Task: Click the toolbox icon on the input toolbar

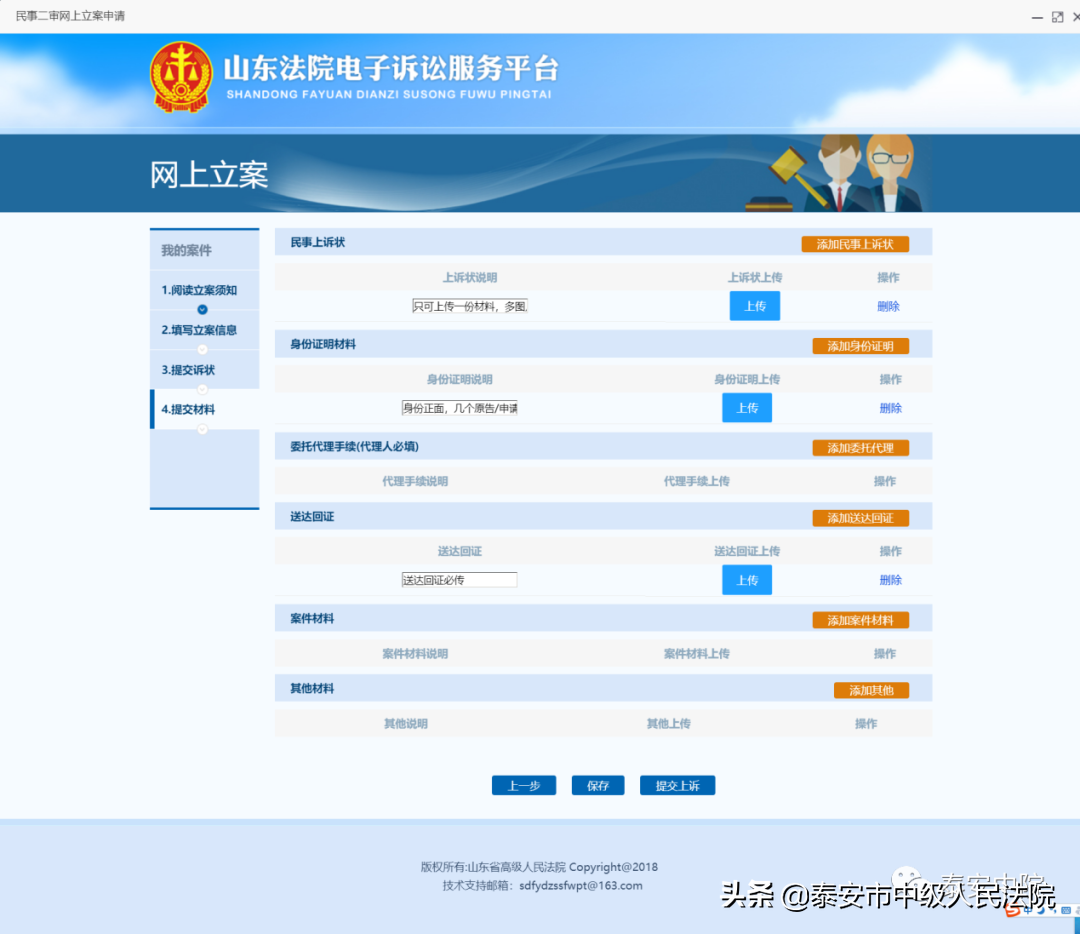Action: (x=1077, y=909)
